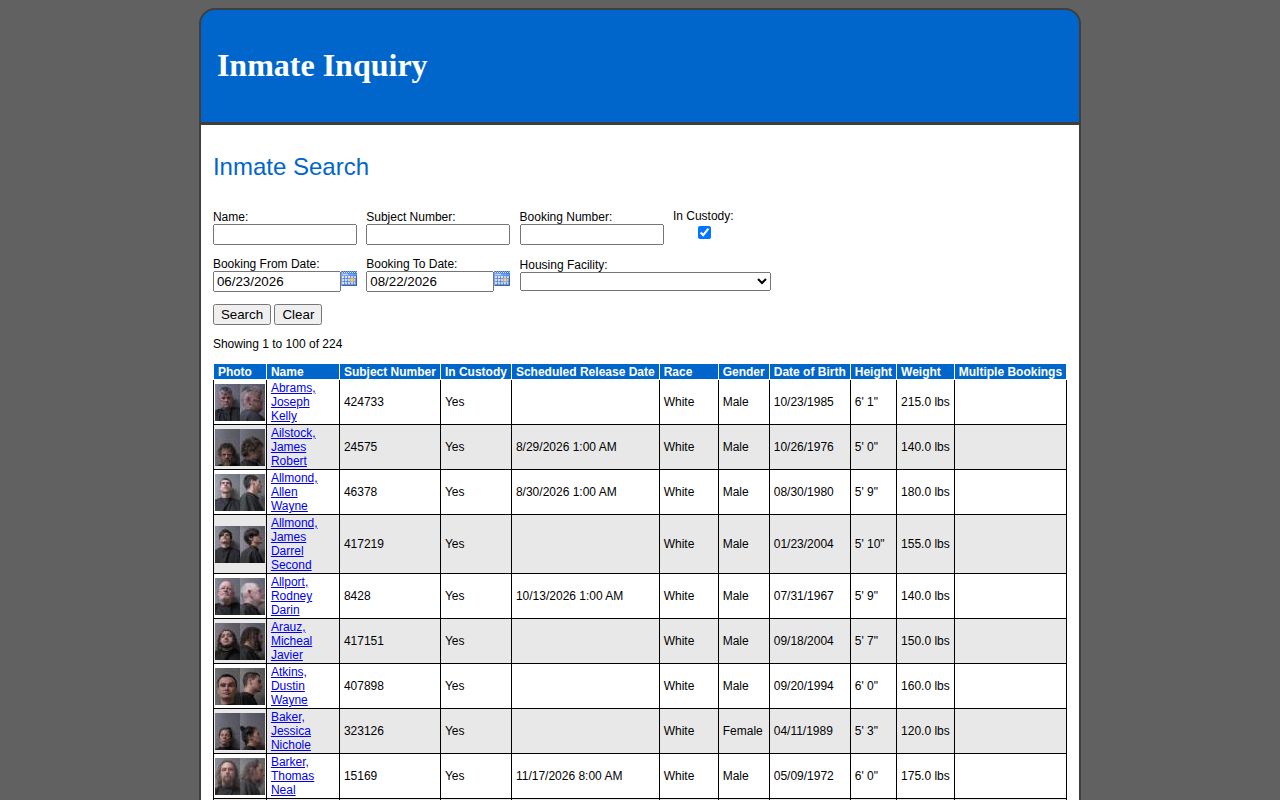Click the 215.0 lbs weight cell
The width and height of the screenshot is (1280, 800).
coord(925,402)
